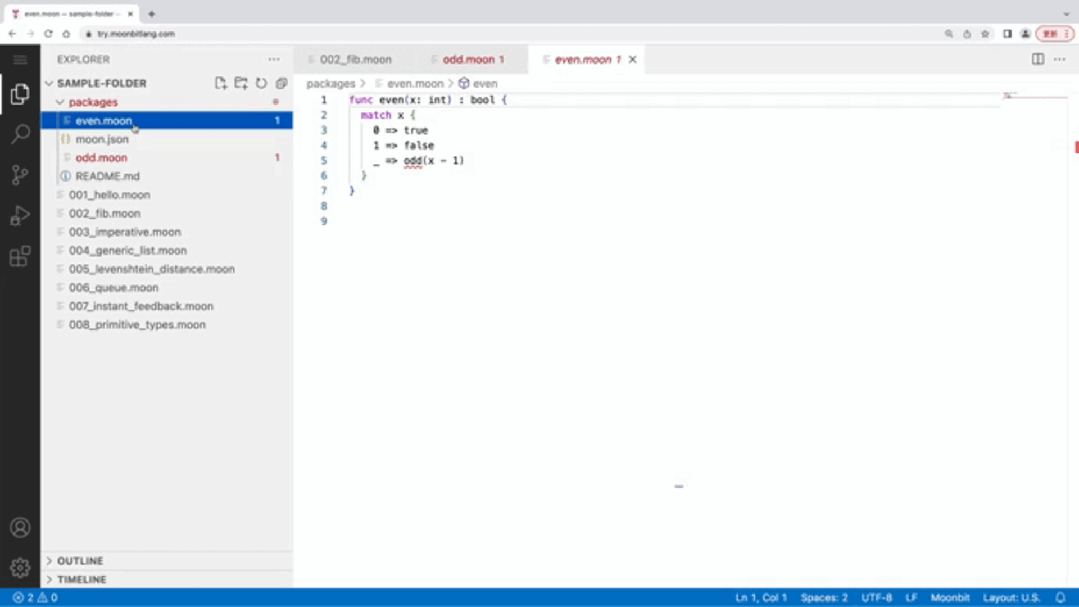
Task: Expand the TIMELINE panel
Action: (82, 579)
